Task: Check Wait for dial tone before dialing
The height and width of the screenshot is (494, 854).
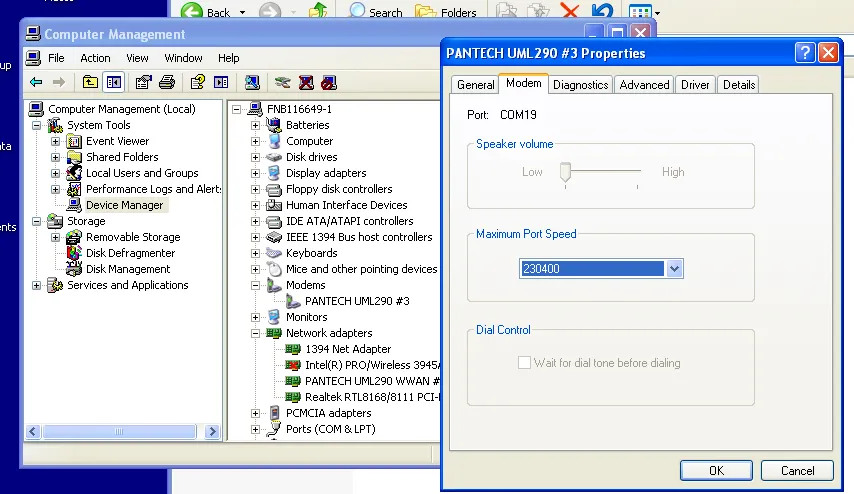Action: (x=524, y=363)
